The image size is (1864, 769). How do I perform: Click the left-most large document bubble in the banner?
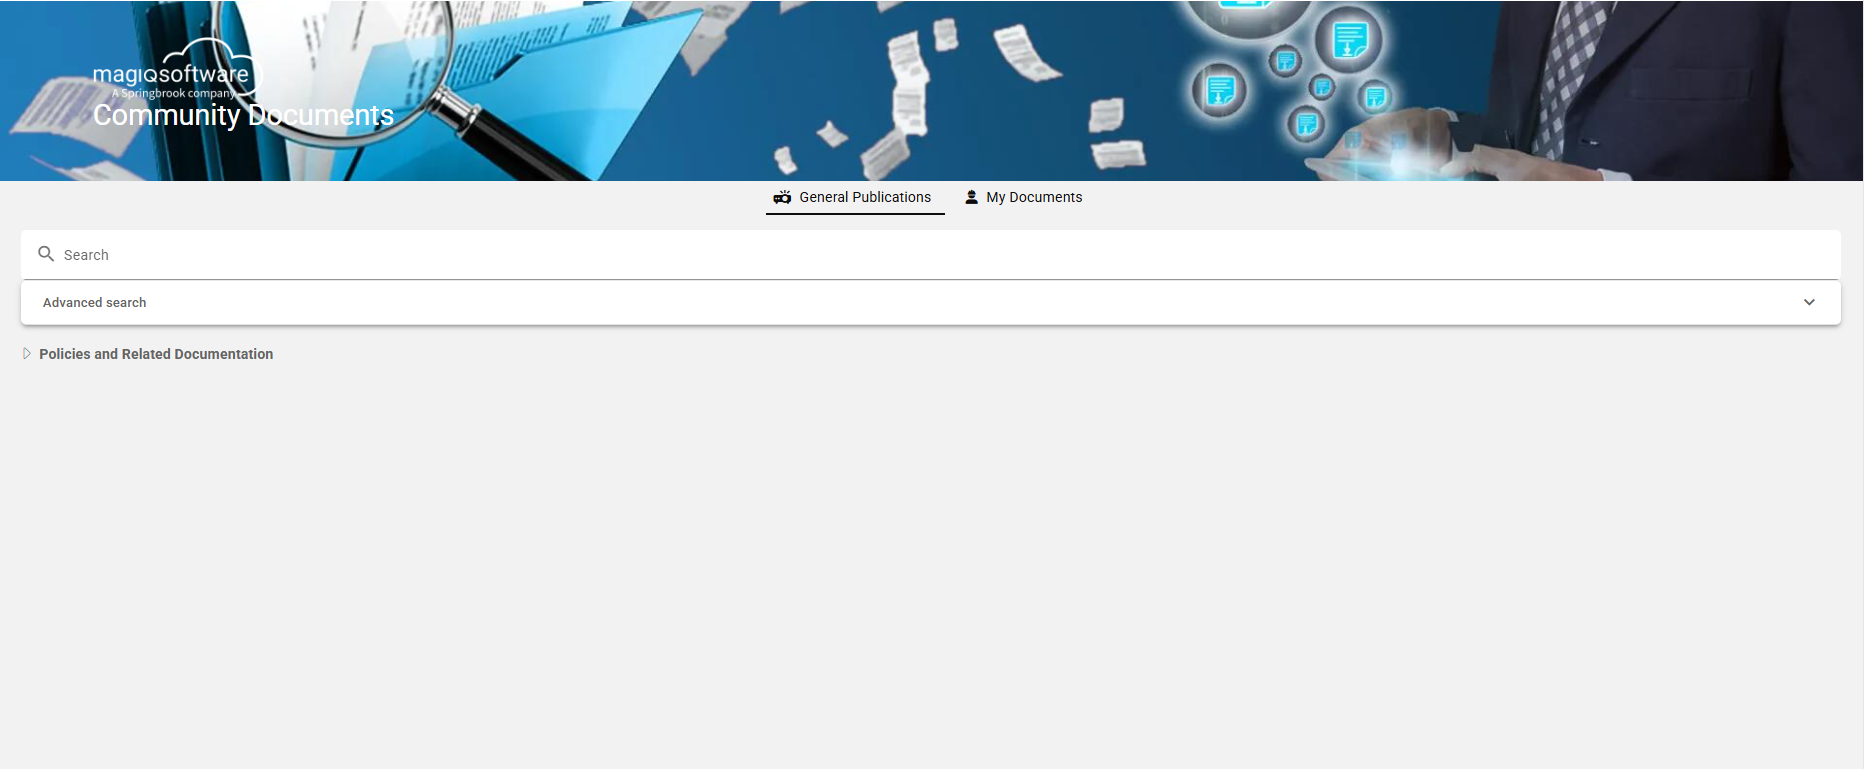click(x=1220, y=91)
